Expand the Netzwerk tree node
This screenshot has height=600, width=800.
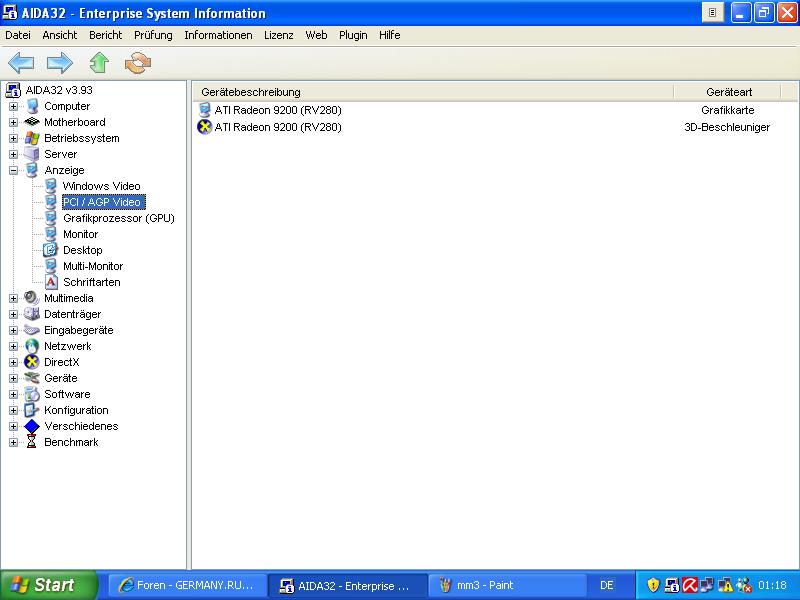(x=13, y=346)
